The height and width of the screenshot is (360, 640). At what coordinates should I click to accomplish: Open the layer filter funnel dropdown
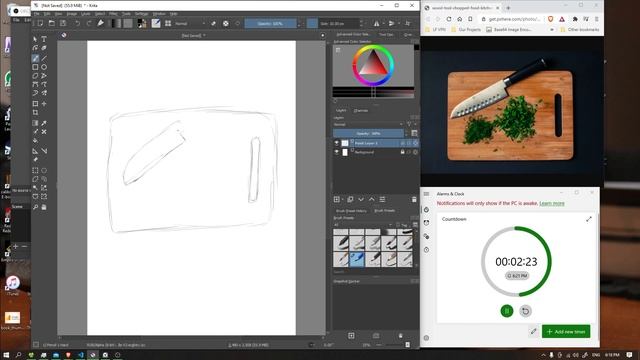[410, 124]
